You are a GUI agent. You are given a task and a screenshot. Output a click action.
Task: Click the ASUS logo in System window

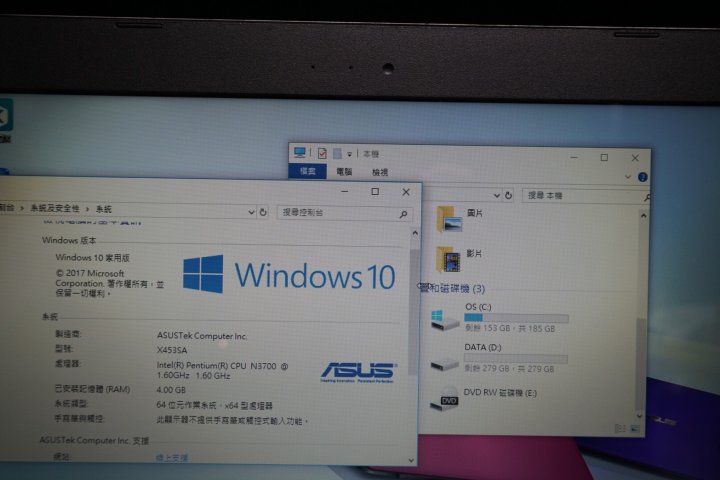point(359,372)
